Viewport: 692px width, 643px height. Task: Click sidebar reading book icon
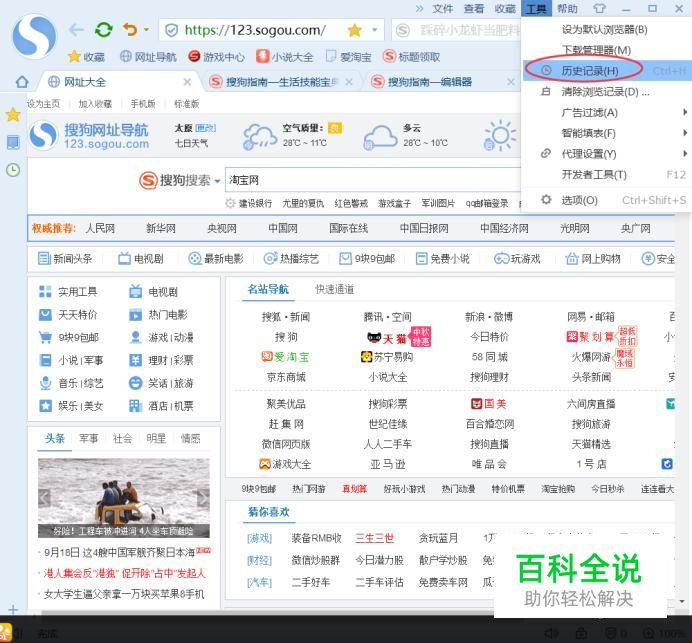13,142
